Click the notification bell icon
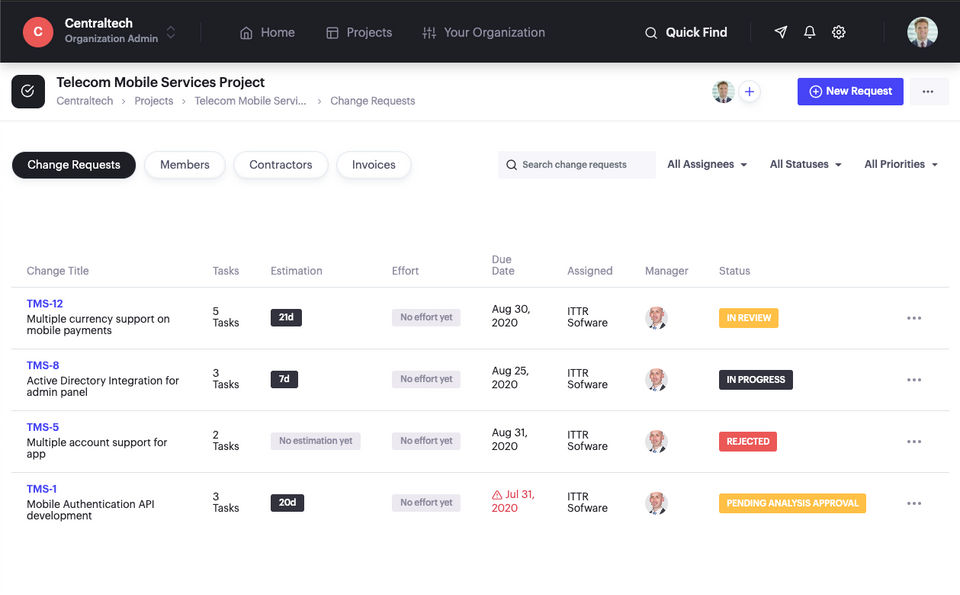The width and height of the screenshot is (960, 595). pyautogui.click(x=810, y=32)
